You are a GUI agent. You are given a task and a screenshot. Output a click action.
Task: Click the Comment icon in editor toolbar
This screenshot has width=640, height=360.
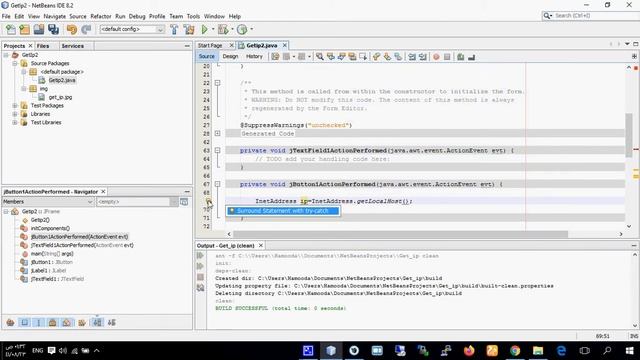460,57
